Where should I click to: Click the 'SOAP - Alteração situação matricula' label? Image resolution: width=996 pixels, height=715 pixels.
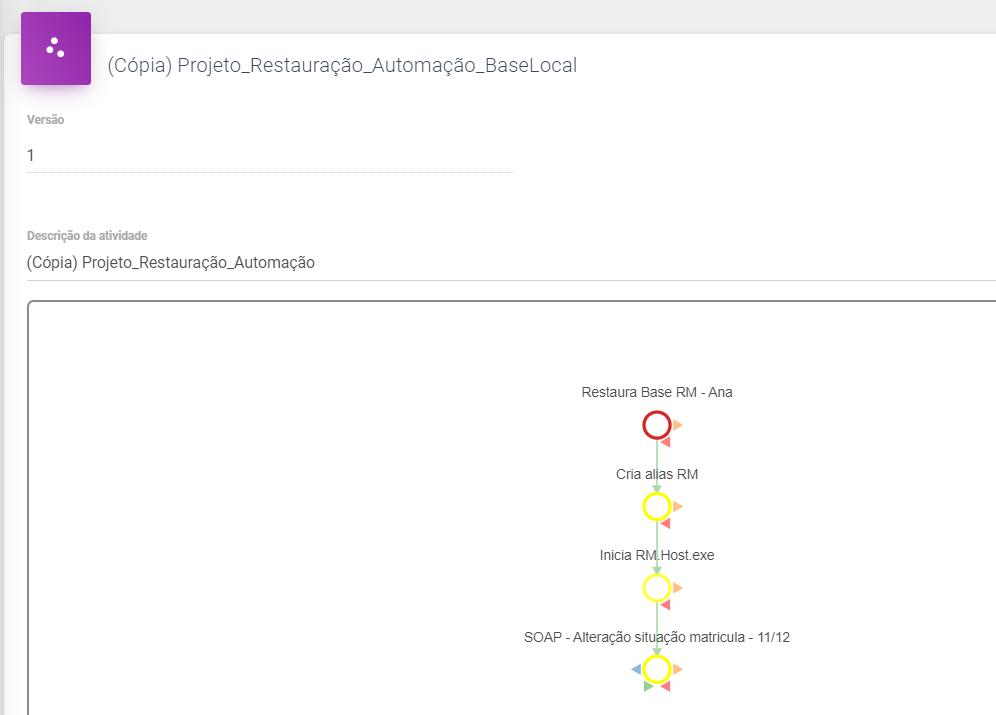[657, 637]
